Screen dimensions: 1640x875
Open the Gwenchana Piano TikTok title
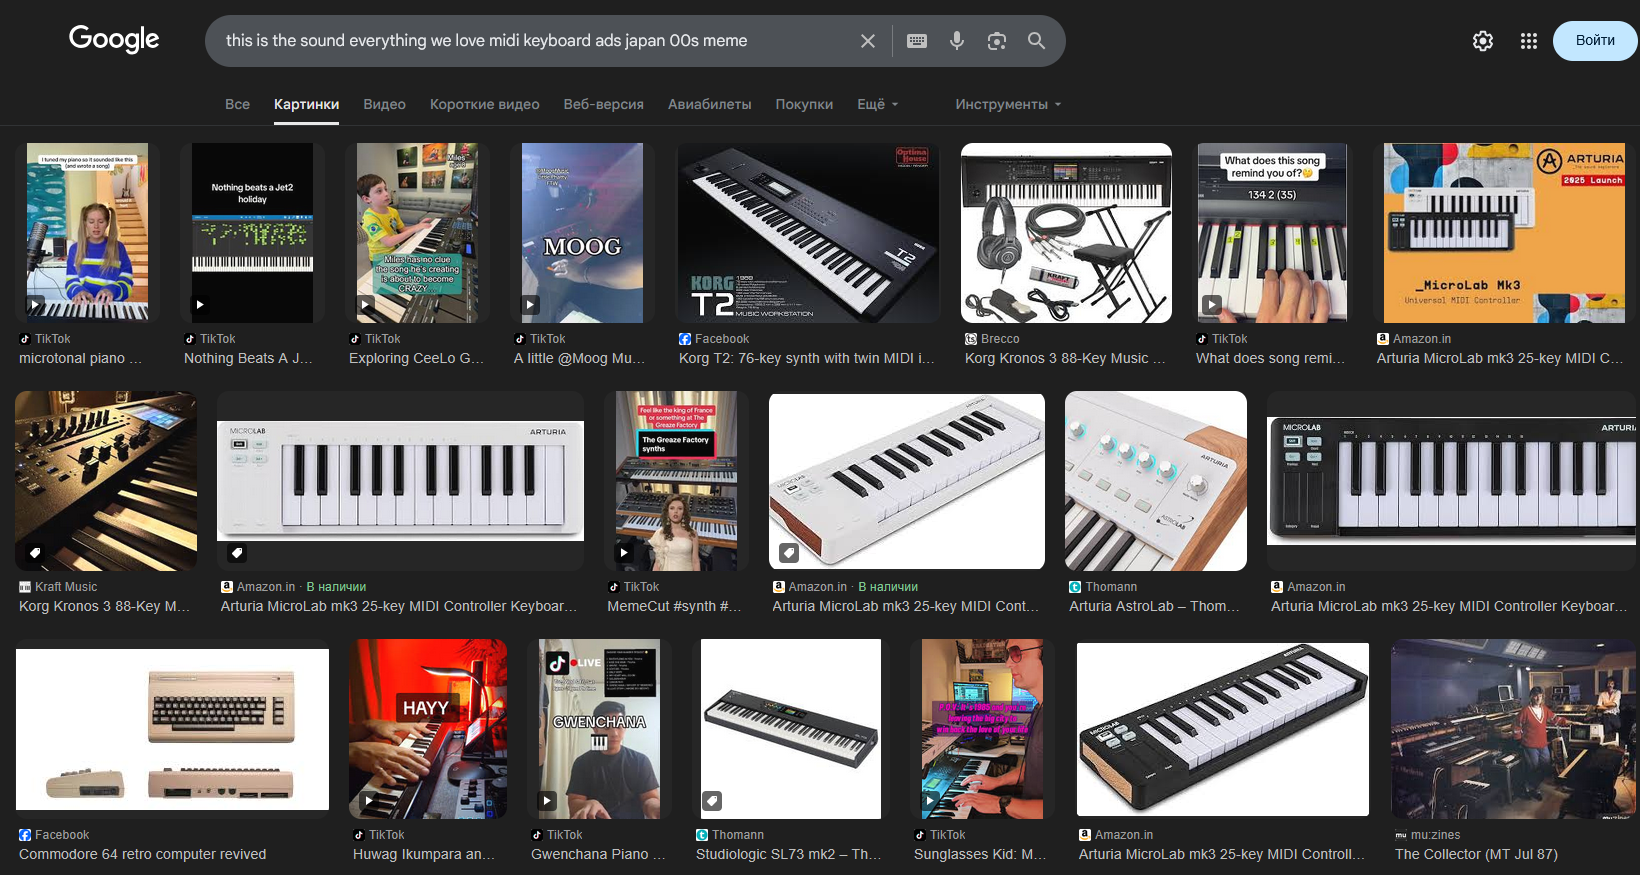(x=598, y=854)
